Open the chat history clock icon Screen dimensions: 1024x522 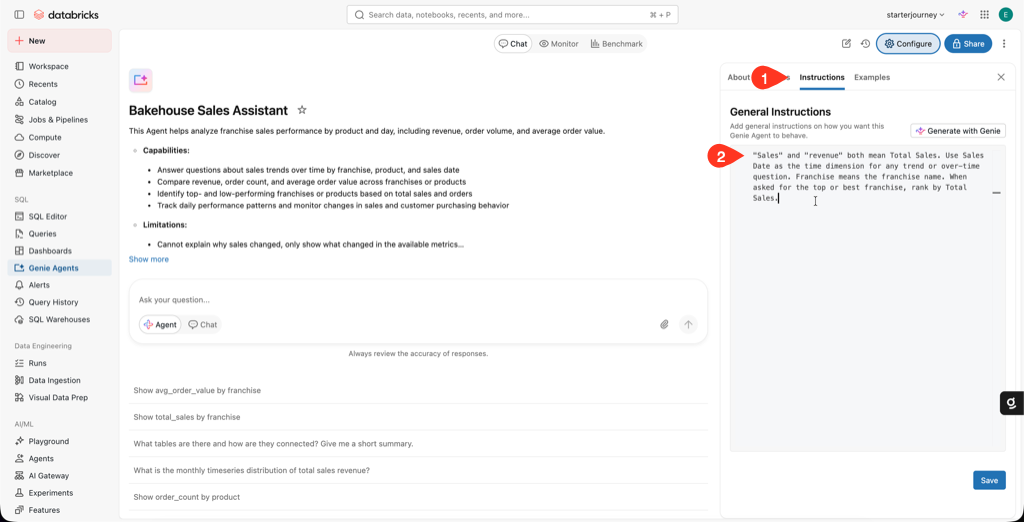pos(865,44)
